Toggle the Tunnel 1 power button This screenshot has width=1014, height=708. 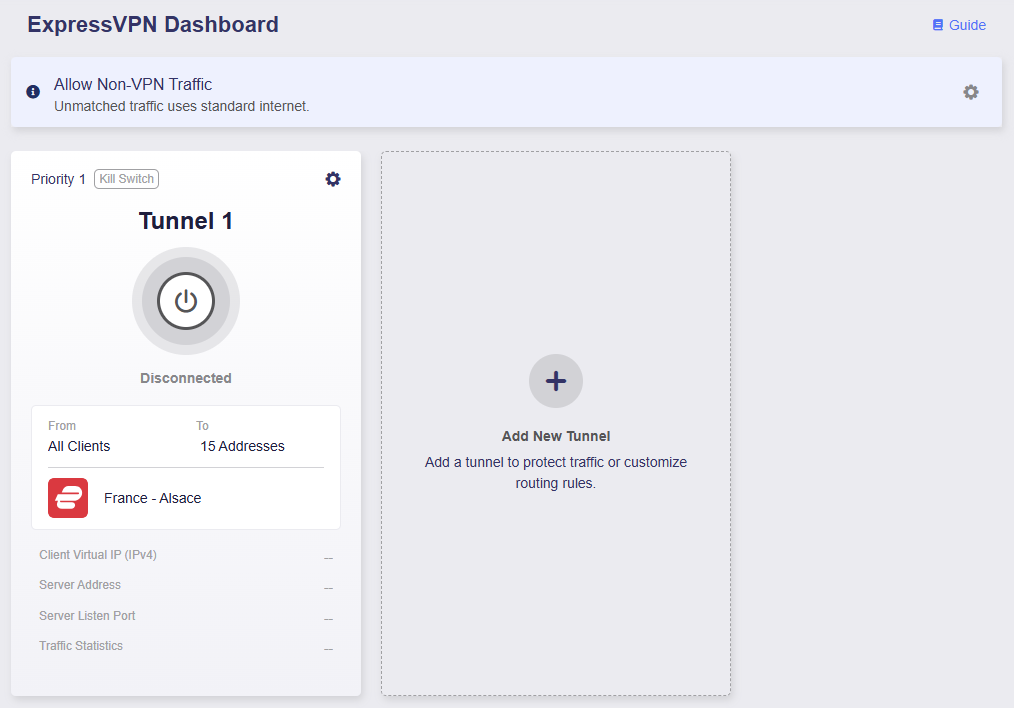186,301
